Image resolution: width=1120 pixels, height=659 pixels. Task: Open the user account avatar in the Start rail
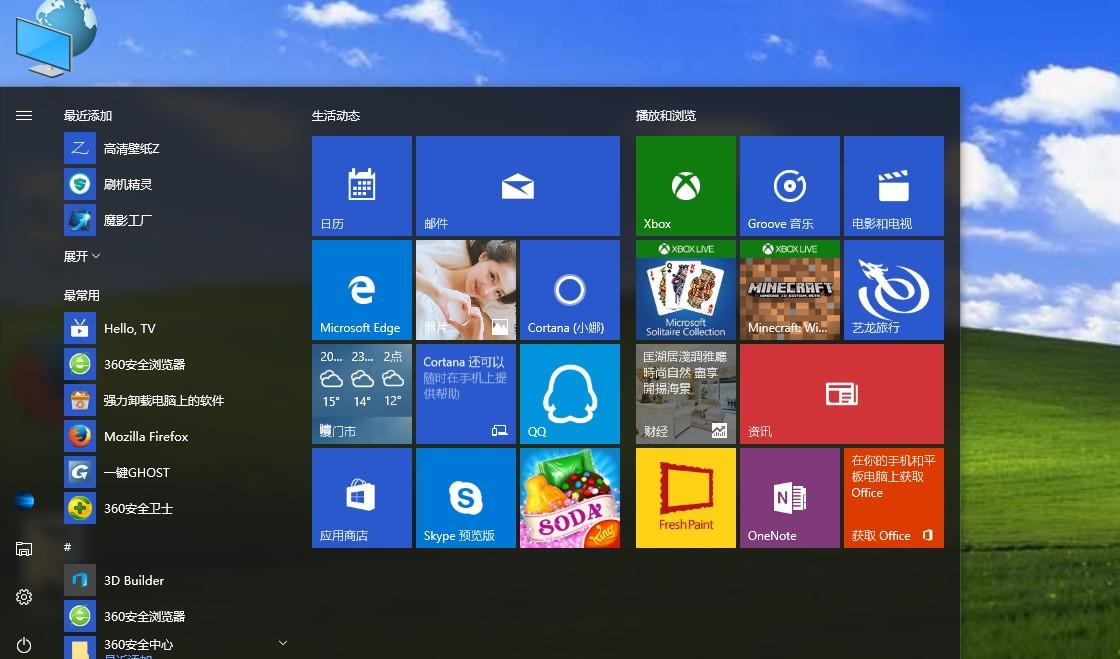(x=24, y=501)
